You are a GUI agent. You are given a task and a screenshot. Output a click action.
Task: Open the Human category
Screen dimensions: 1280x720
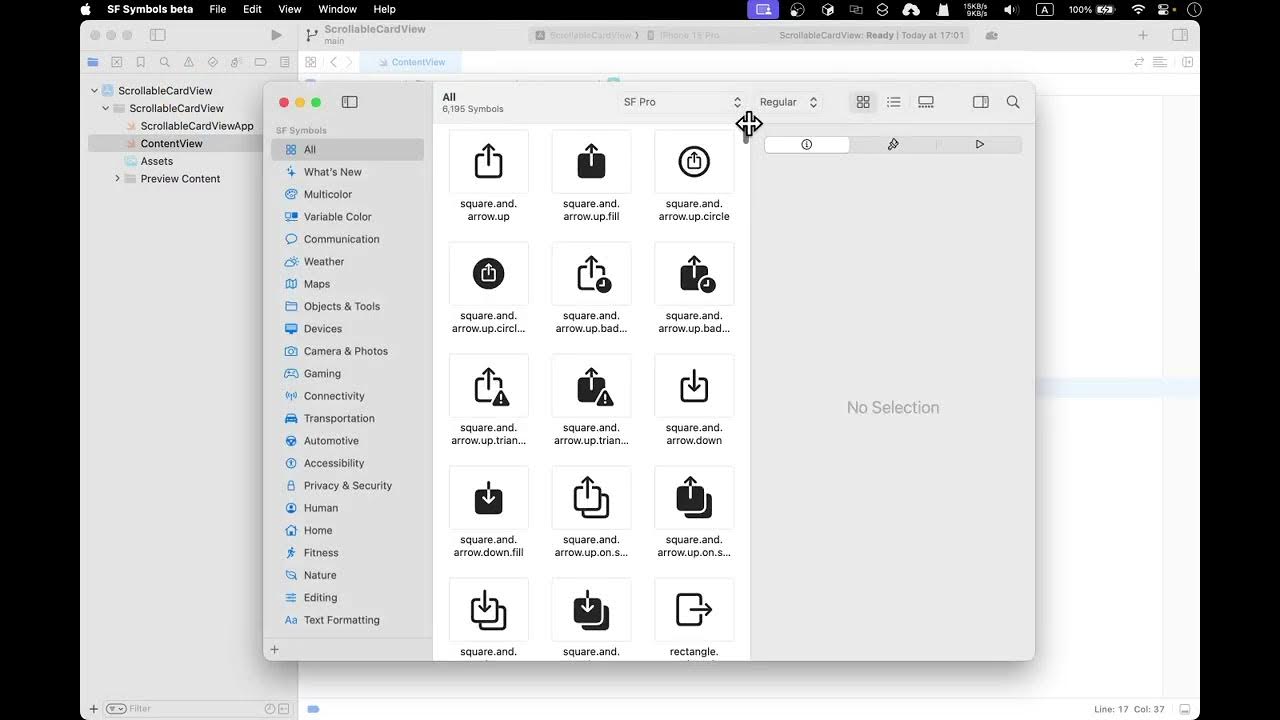[x=348, y=508]
